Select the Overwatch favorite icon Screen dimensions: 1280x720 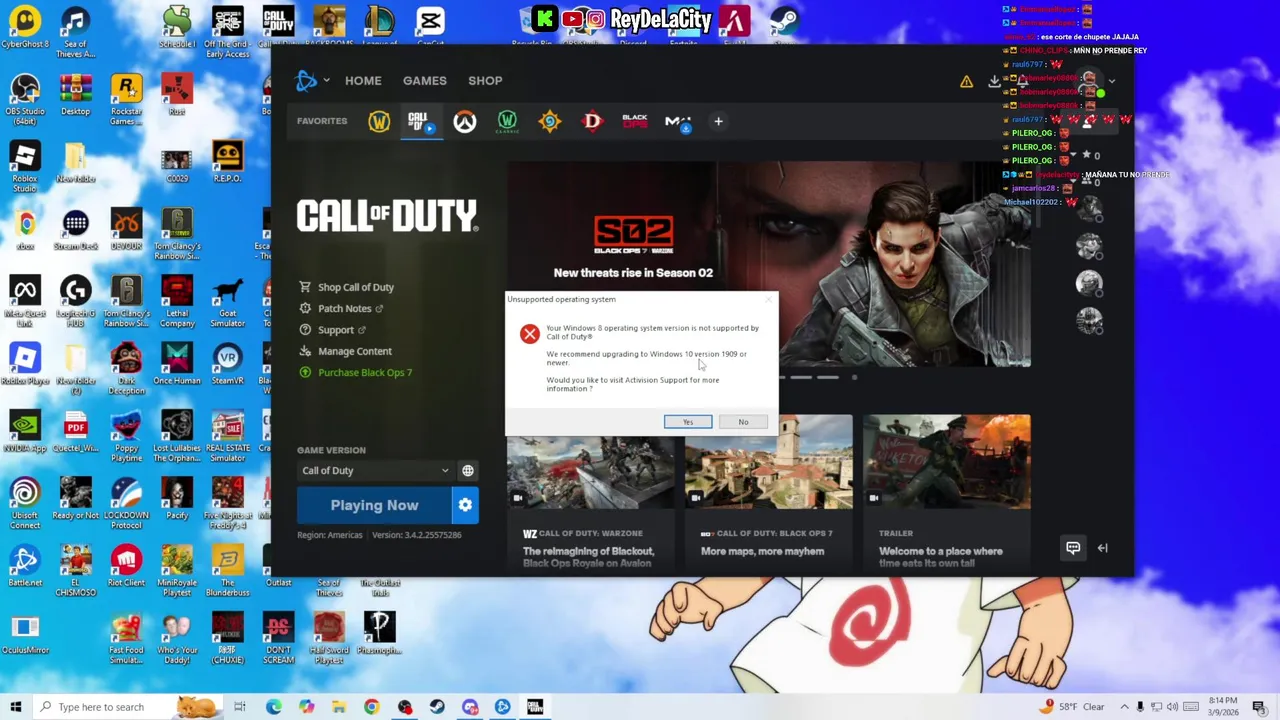pyautogui.click(x=464, y=121)
